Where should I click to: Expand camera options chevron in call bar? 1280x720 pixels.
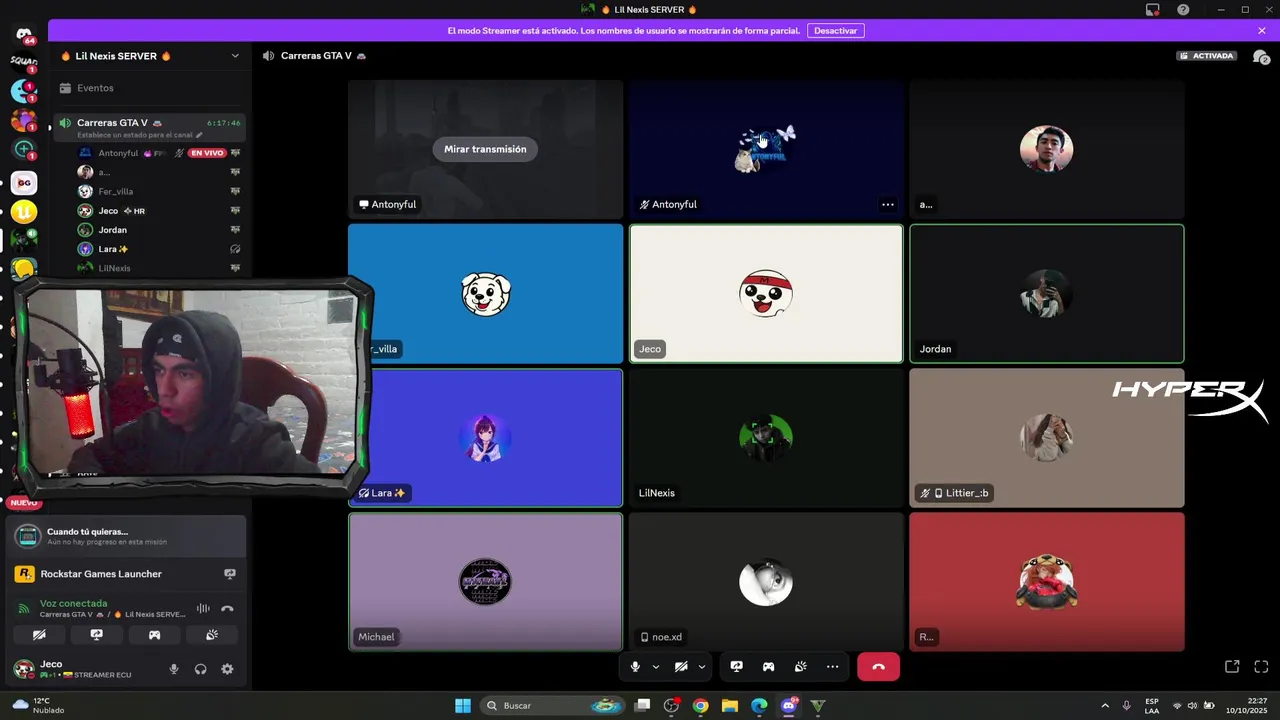click(x=702, y=667)
